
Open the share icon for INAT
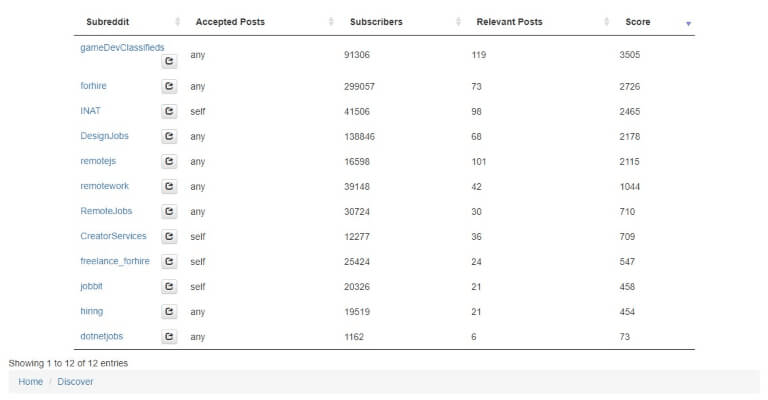[169, 111]
